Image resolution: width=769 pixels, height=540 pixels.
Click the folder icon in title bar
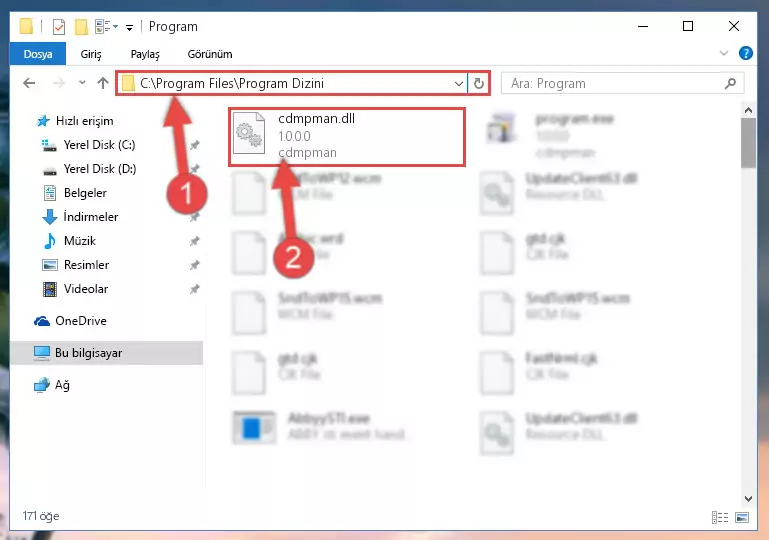[26, 26]
